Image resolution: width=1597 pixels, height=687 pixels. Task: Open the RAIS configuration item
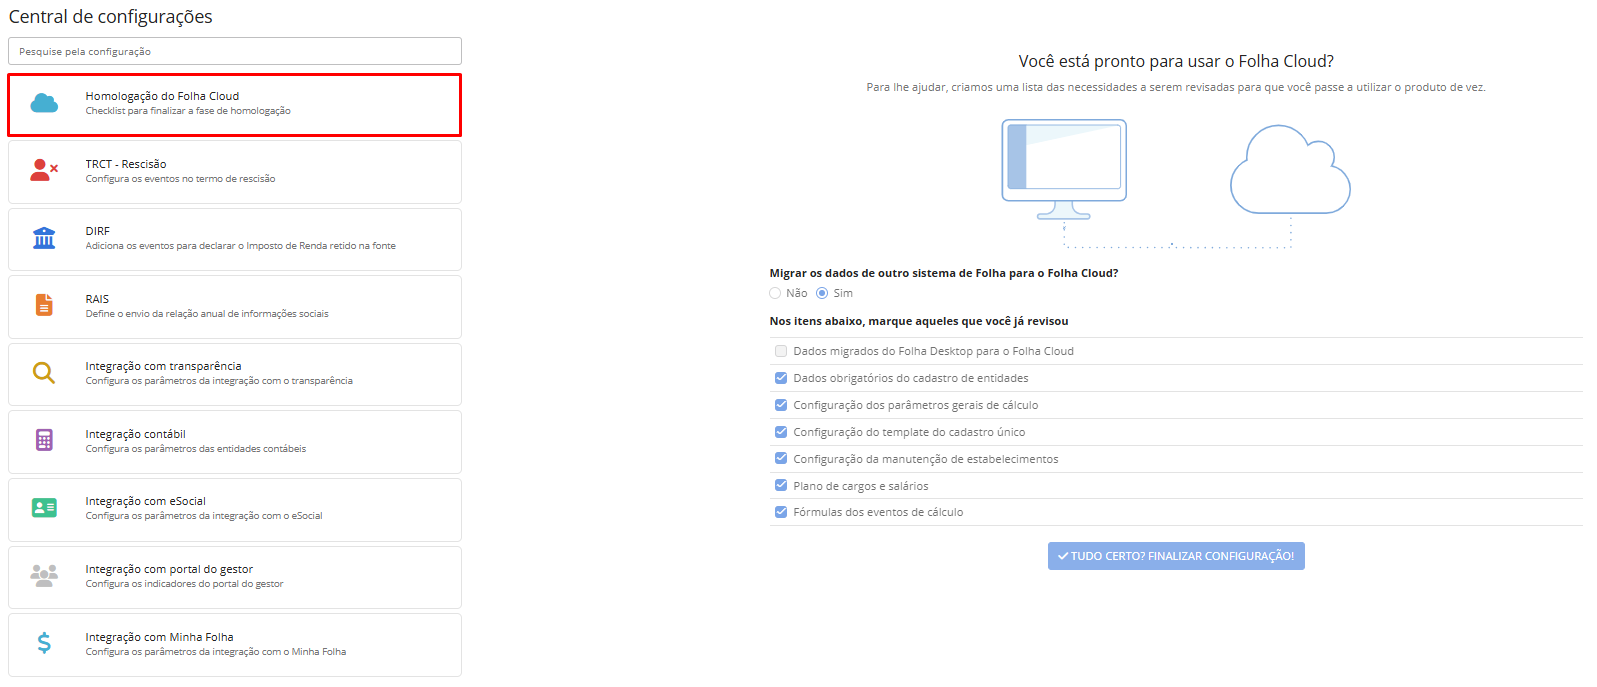[x=235, y=307]
